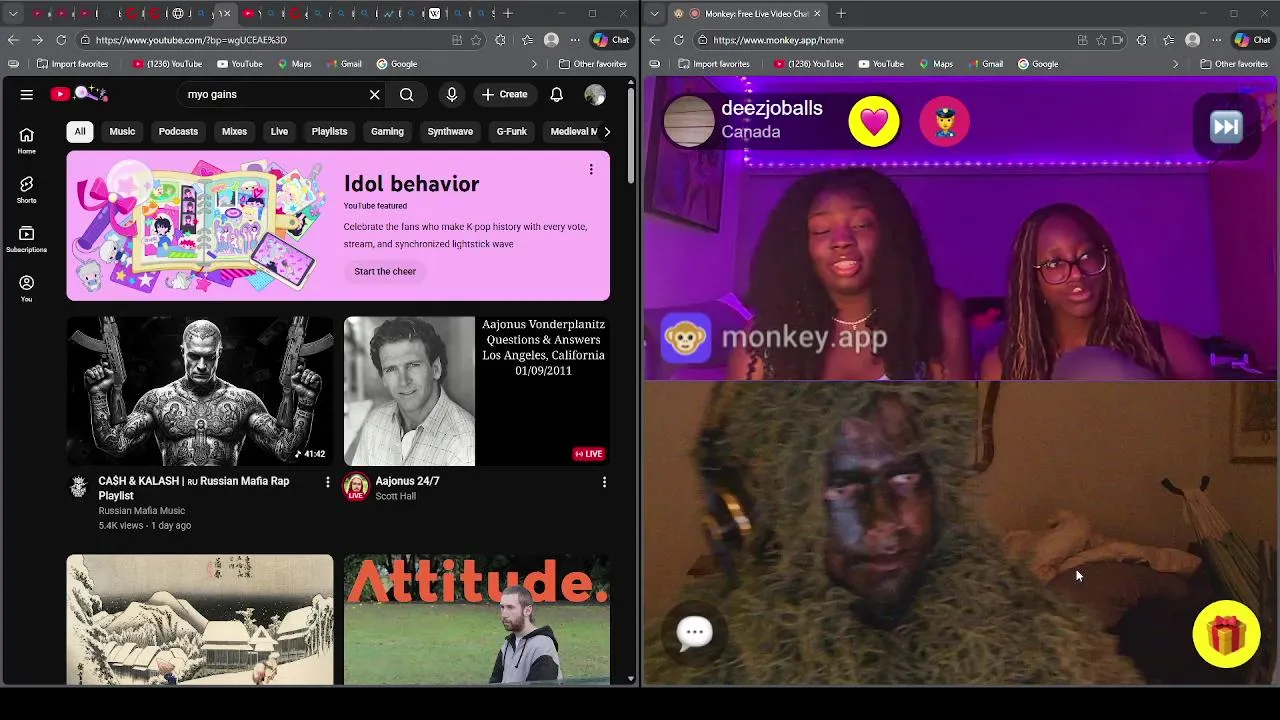Open Subscriptions in the YouTube sidebar
This screenshot has height=720, width=1280.
point(27,239)
